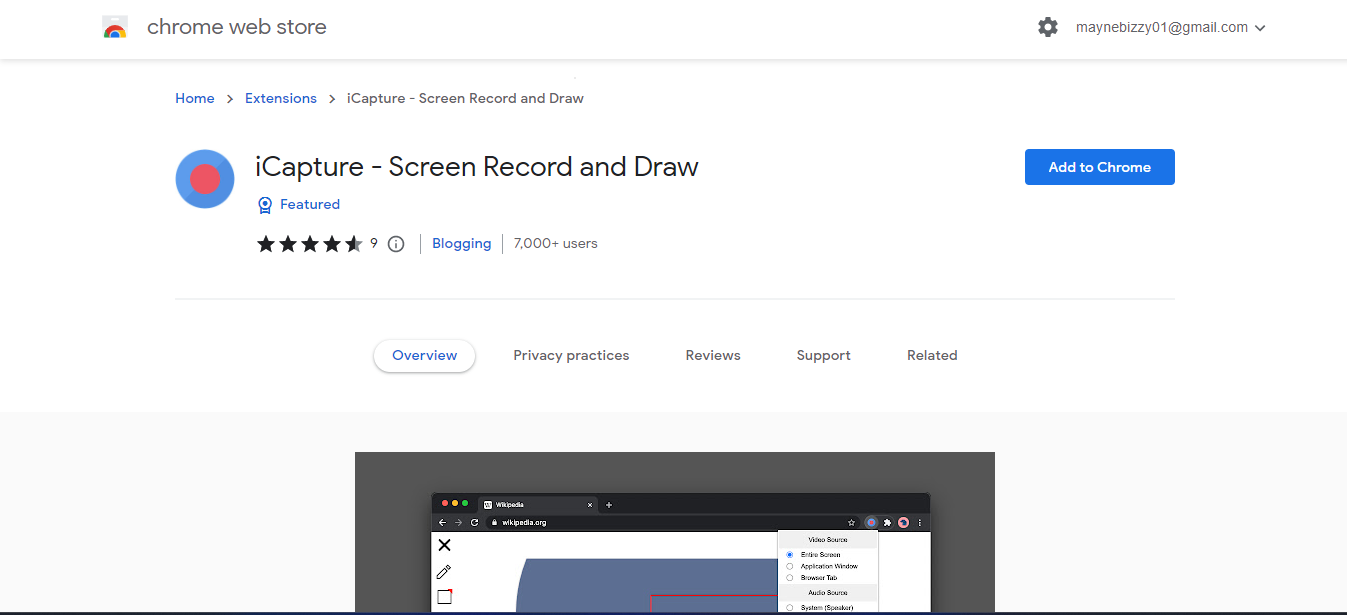
Task: Select Entire Screen radio in preview
Action: tap(789, 555)
